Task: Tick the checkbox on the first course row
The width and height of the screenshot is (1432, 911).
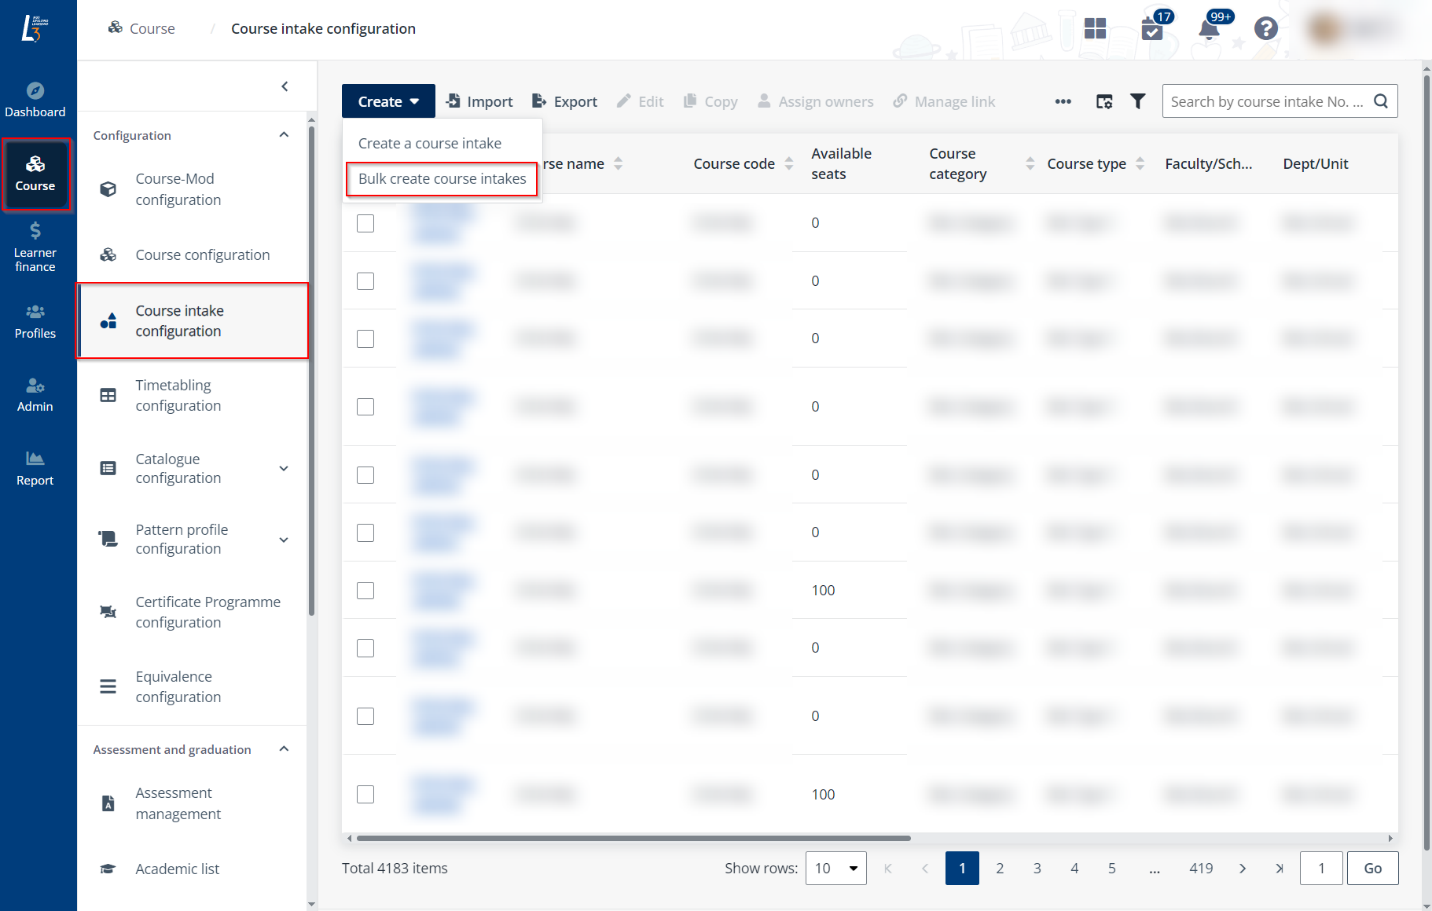Action: (x=365, y=223)
